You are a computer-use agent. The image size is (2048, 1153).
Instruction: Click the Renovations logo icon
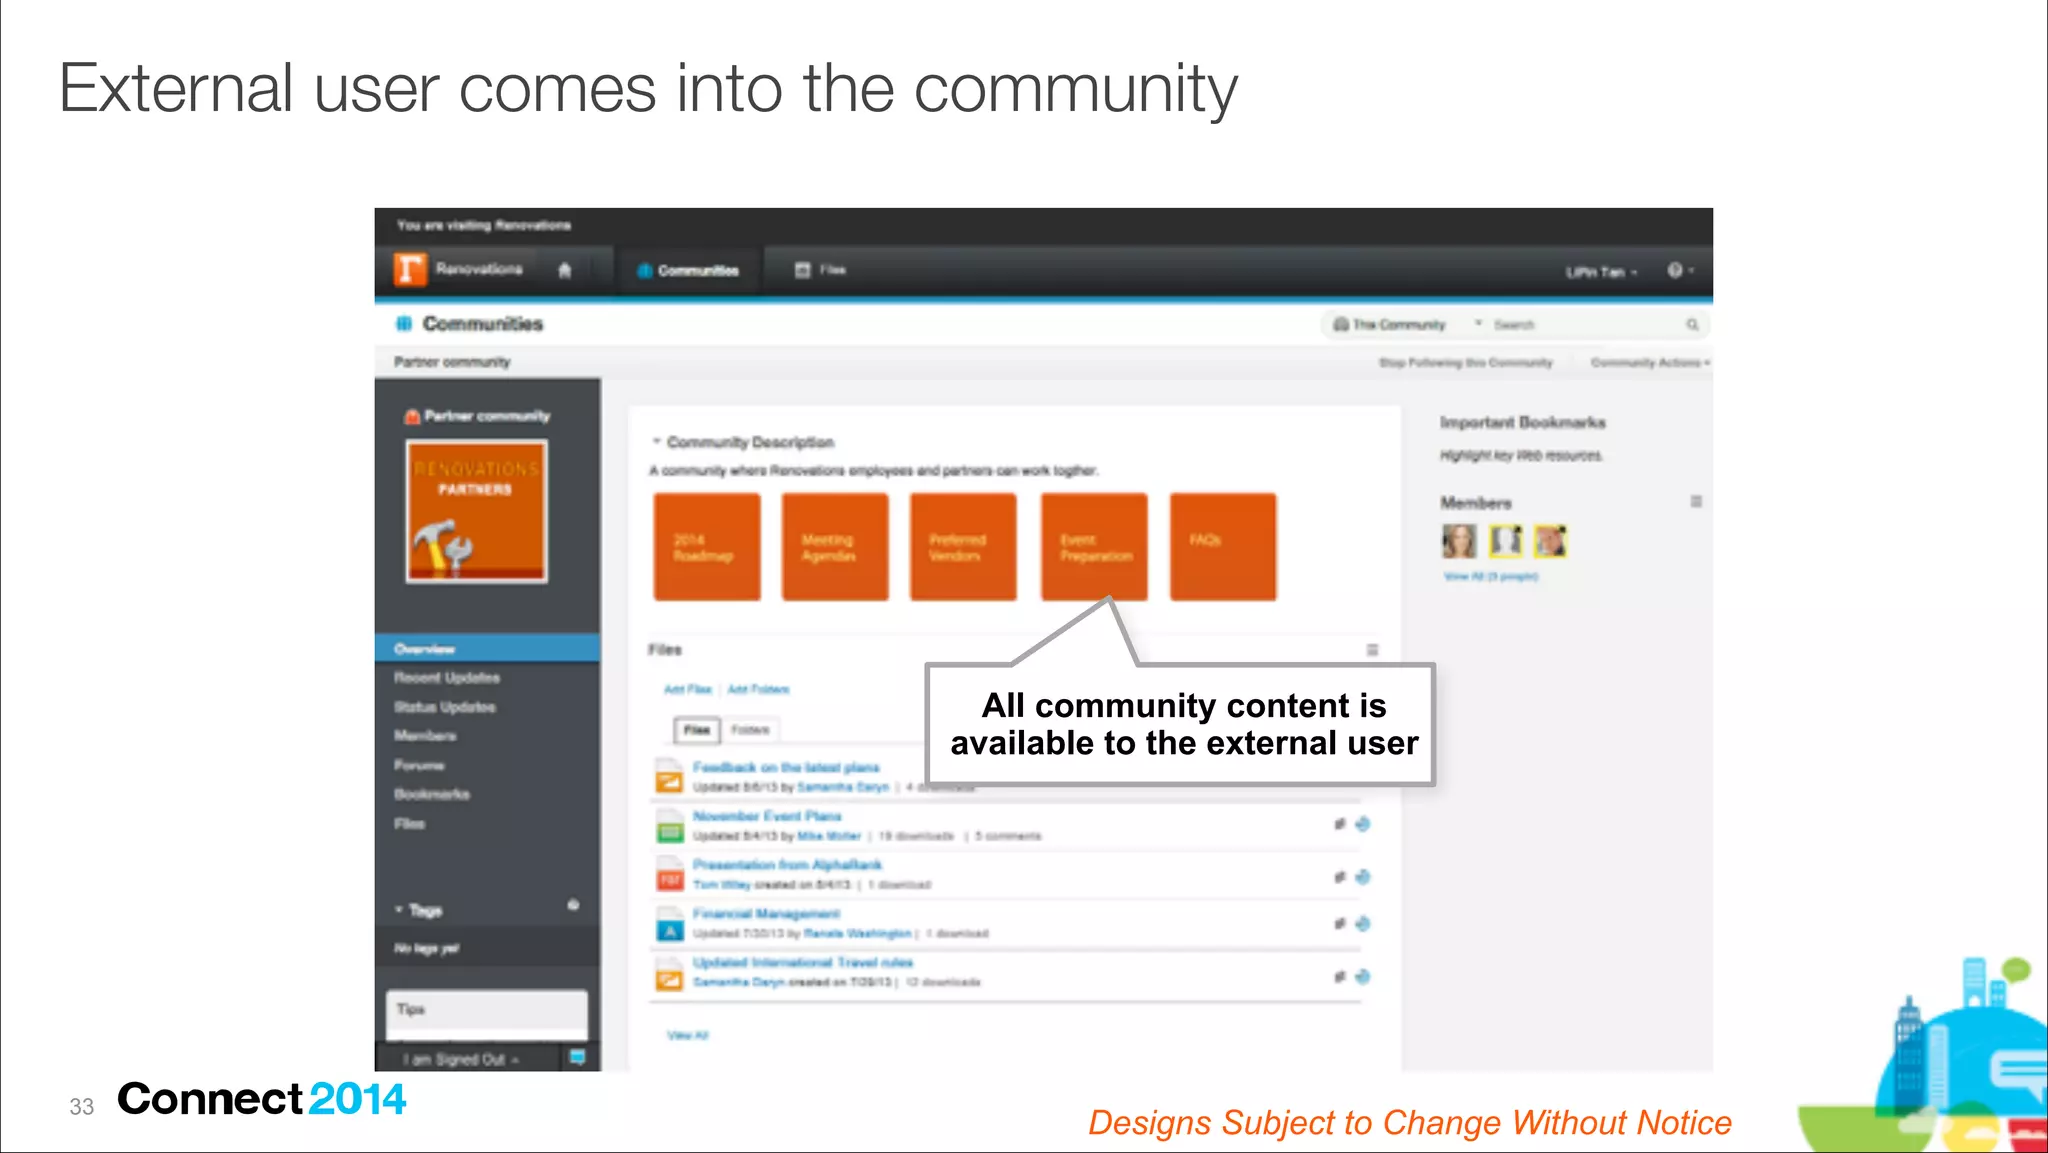click(x=409, y=270)
